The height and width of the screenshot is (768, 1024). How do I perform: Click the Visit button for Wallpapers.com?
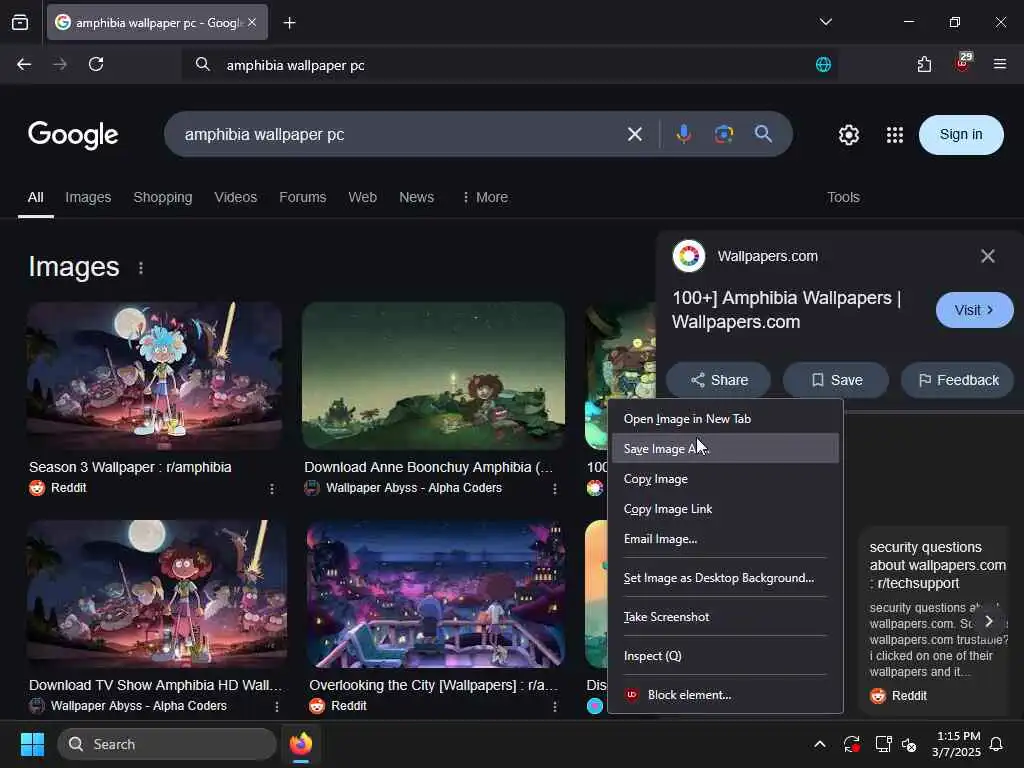pos(974,310)
